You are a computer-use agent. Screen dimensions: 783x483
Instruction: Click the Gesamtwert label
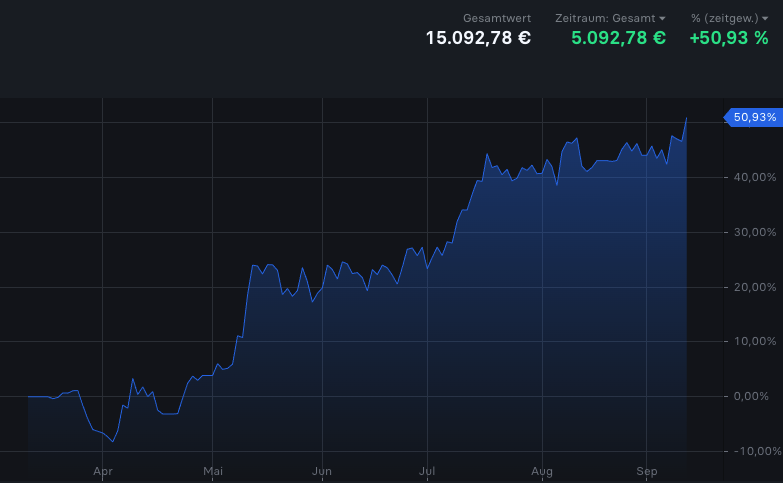(497, 18)
